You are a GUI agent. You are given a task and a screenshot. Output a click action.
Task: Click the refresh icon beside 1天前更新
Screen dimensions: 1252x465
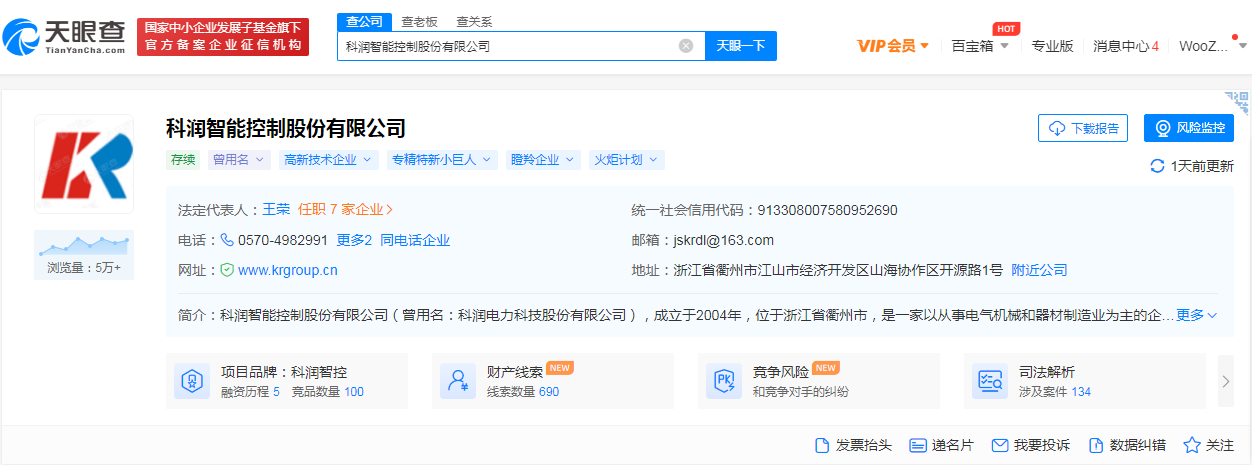[x=1157, y=166]
